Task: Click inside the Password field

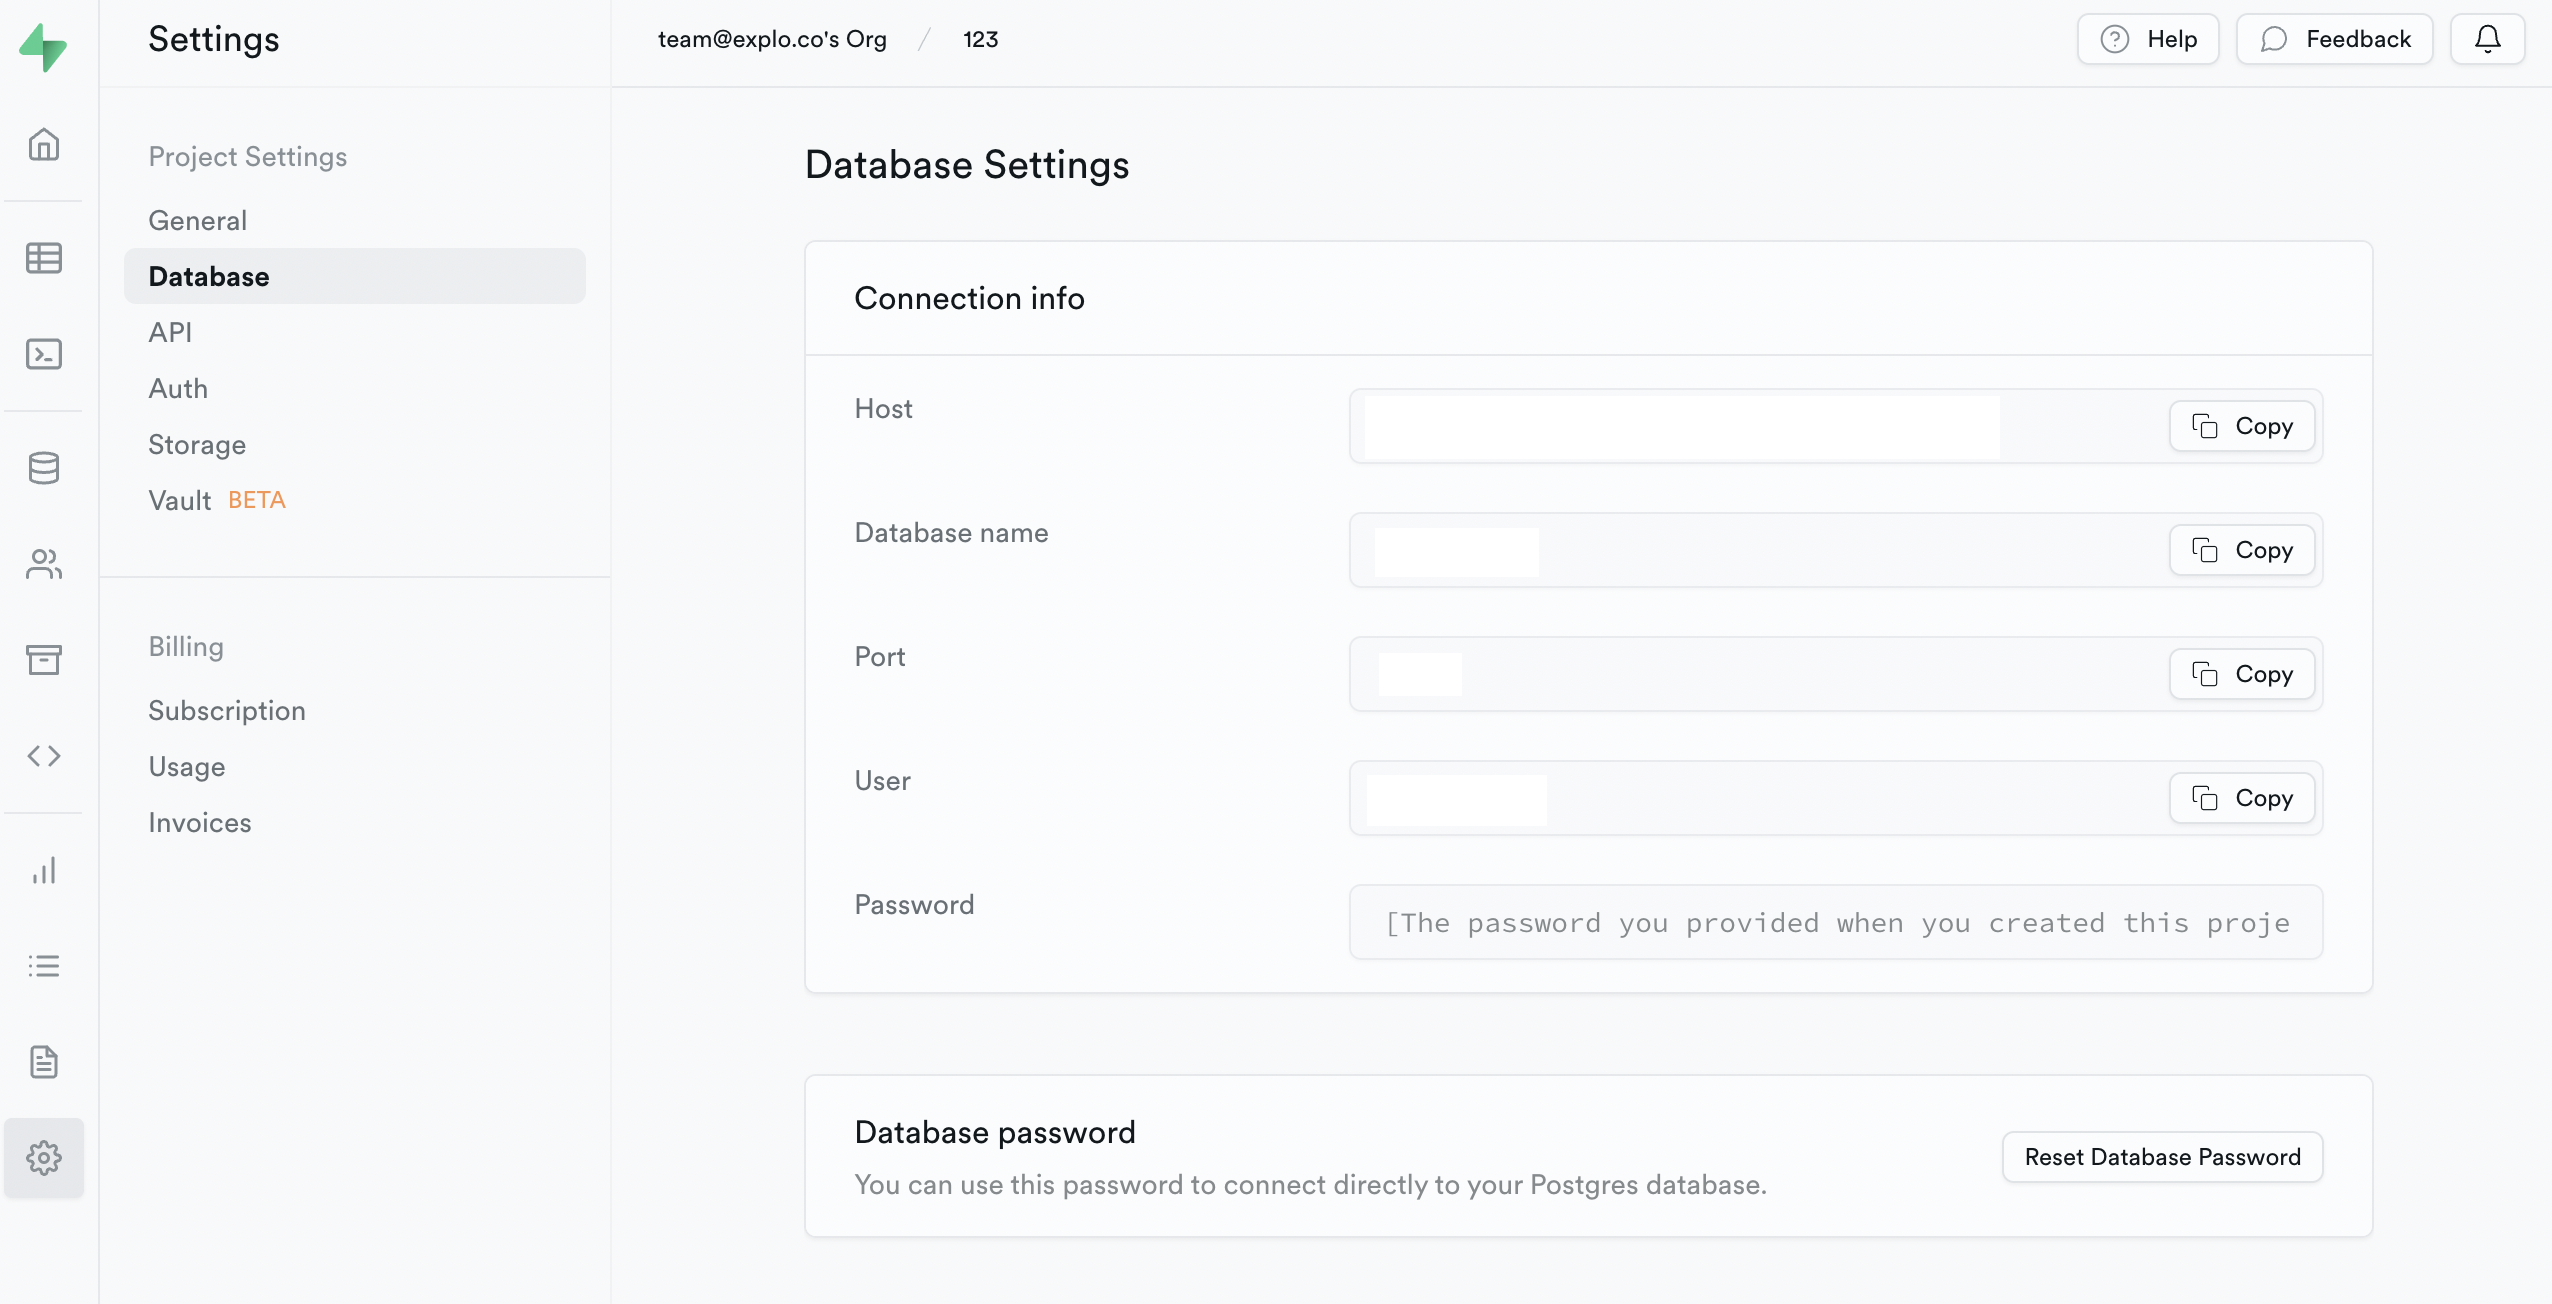Action: [x=1835, y=922]
